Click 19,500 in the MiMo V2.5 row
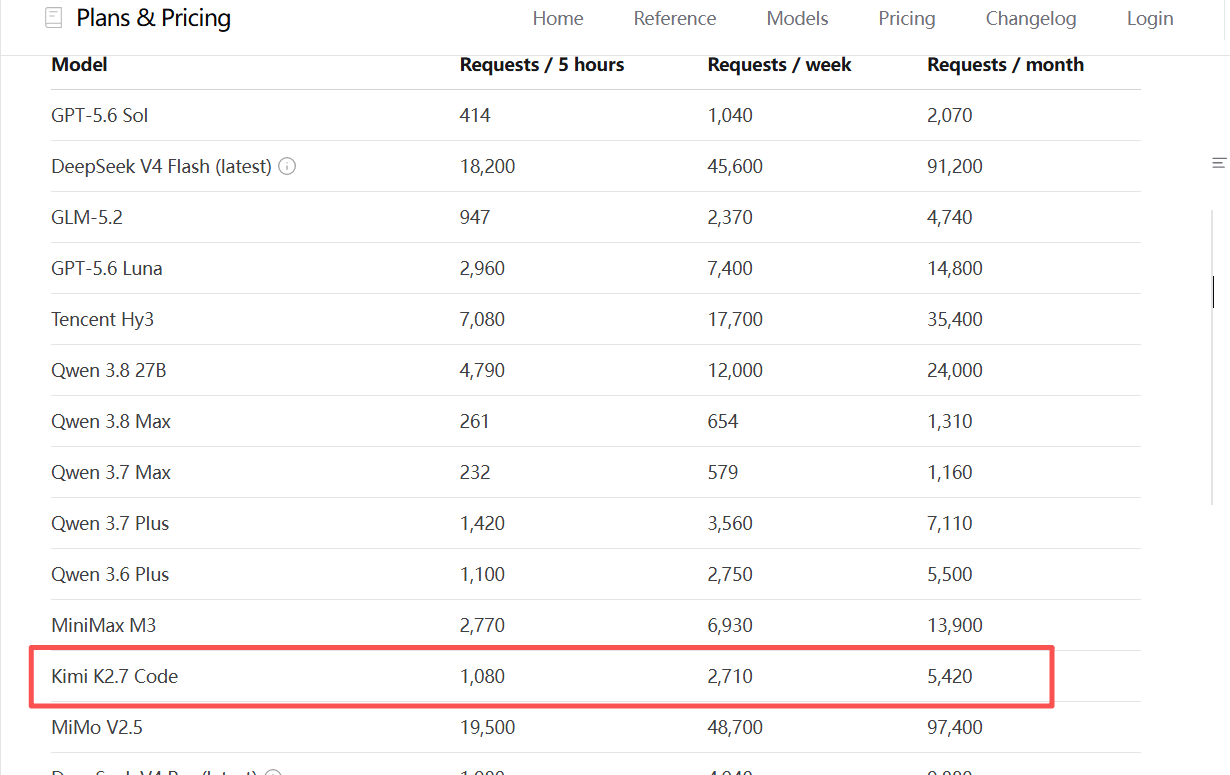The image size is (1230, 775). (487, 727)
